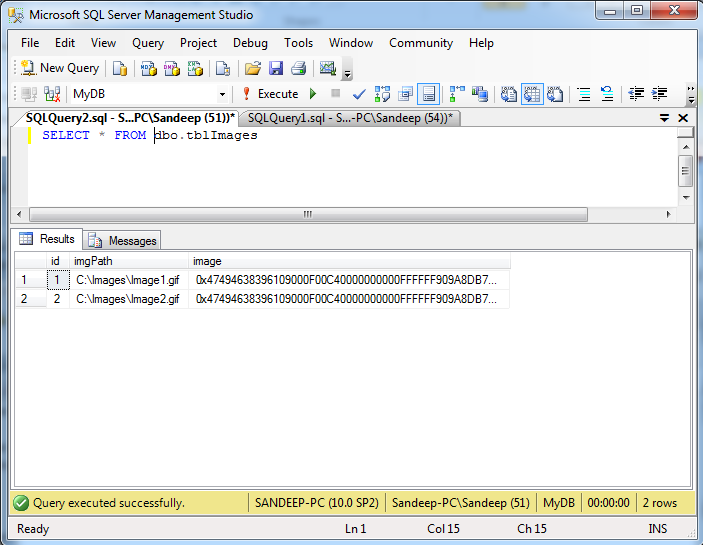
Task: Open the MyDB available databases dropdown
Action: click(222, 95)
